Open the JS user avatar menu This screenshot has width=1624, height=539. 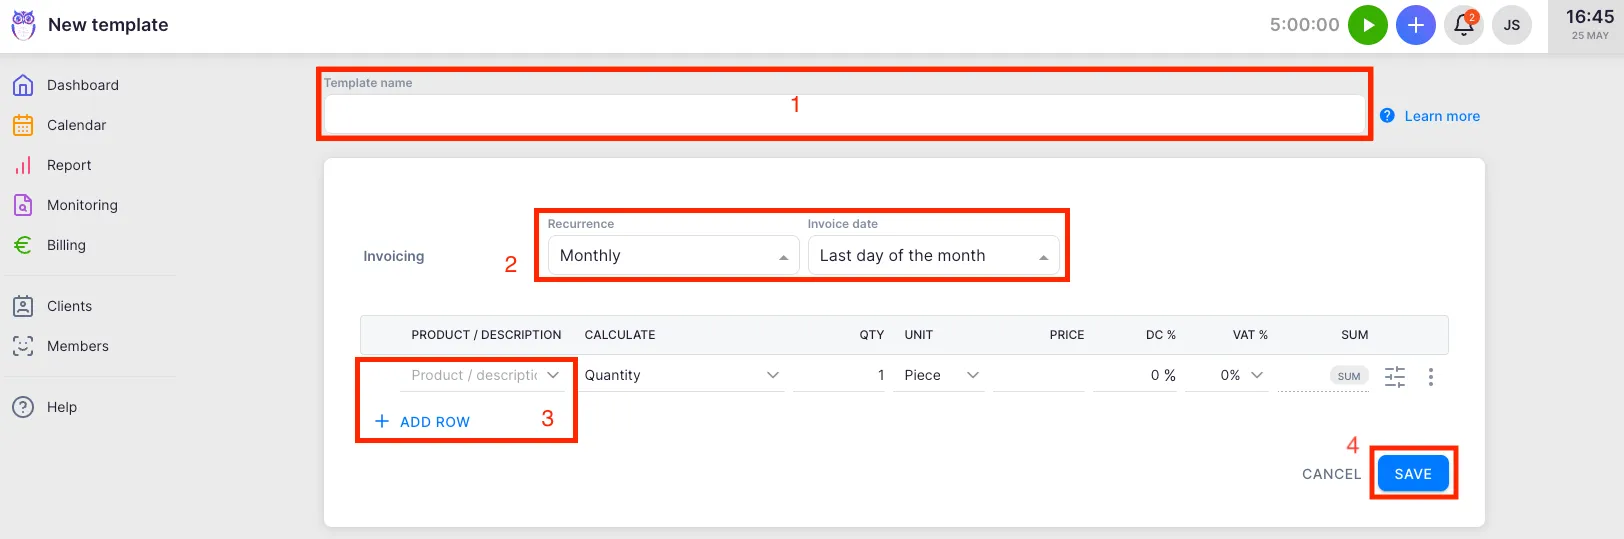(1511, 25)
